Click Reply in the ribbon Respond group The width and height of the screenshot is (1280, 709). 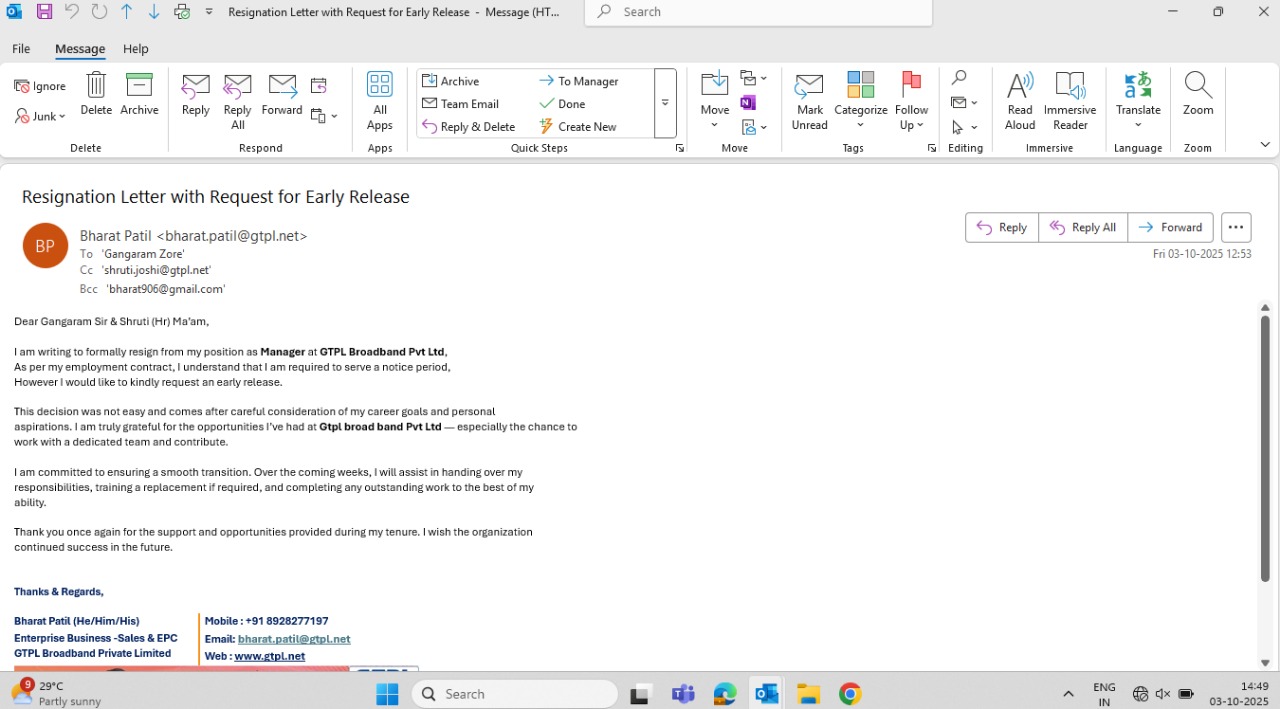pos(196,95)
